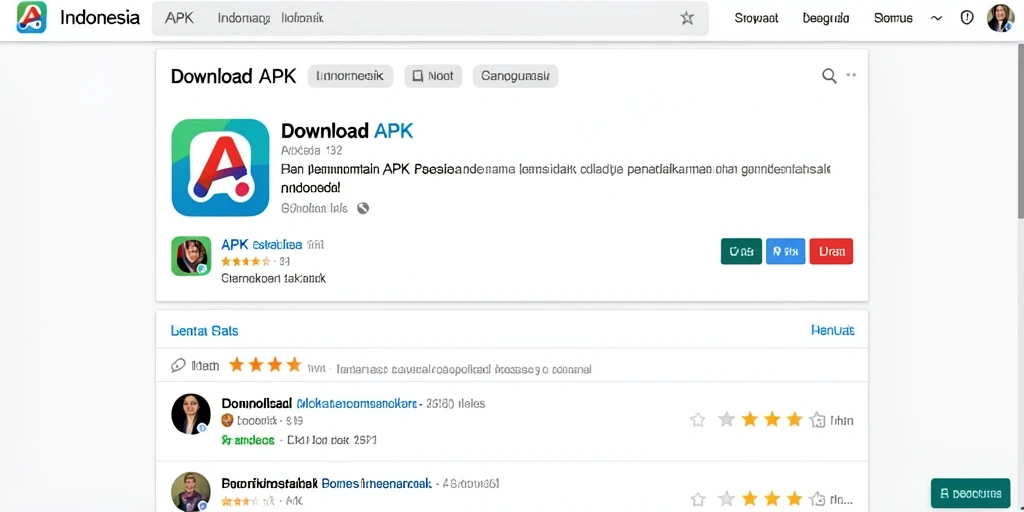Open the Somus header menu
The height and width of the screenshot is (512, 1024).
click(893, 18)
